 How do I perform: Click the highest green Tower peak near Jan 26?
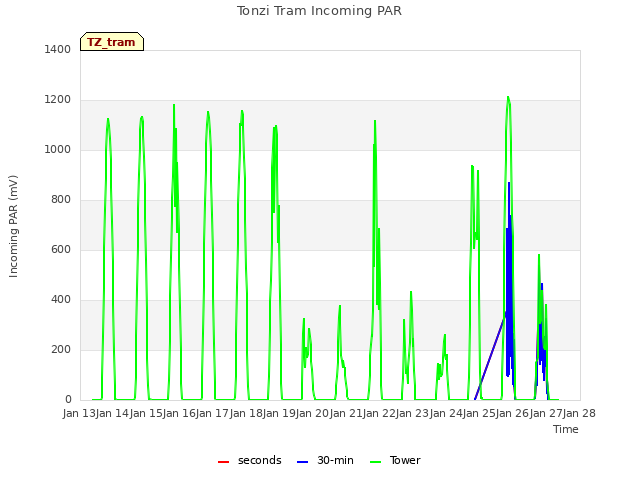508,97
